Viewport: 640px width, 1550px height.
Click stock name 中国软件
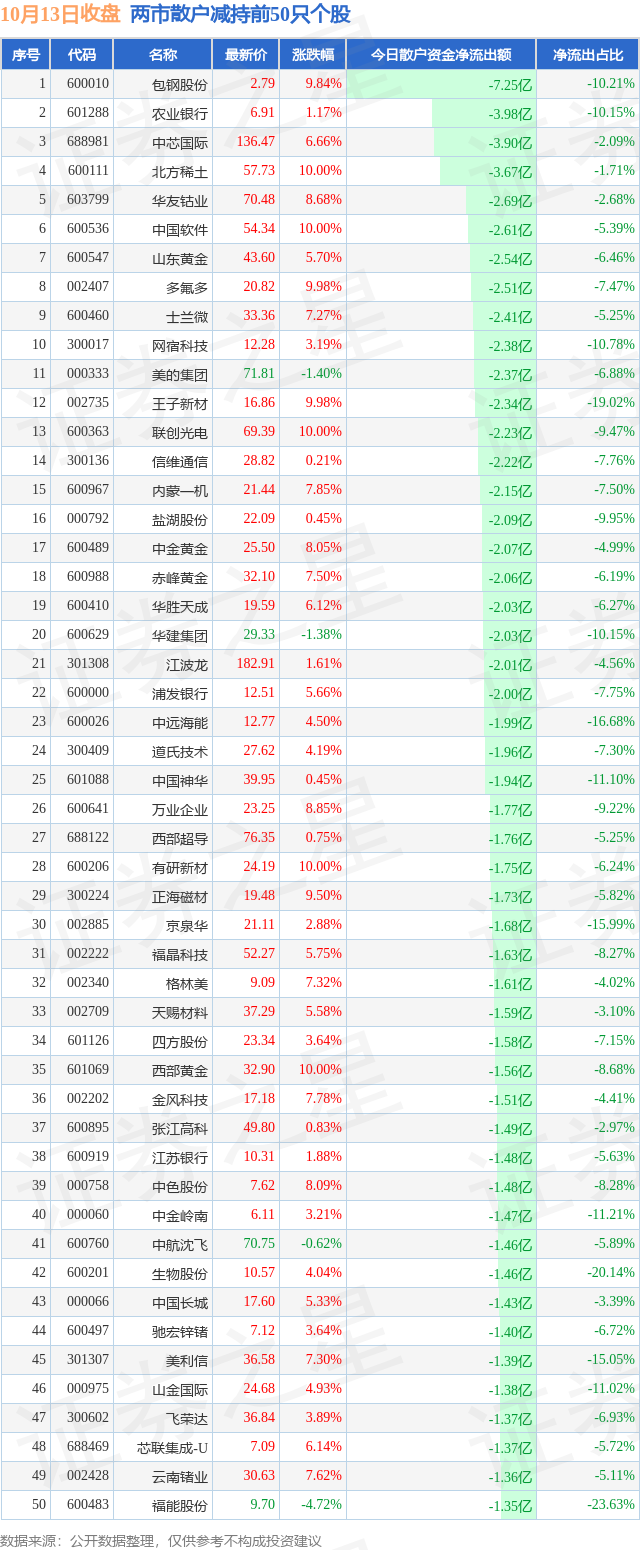tap(180, 229)
